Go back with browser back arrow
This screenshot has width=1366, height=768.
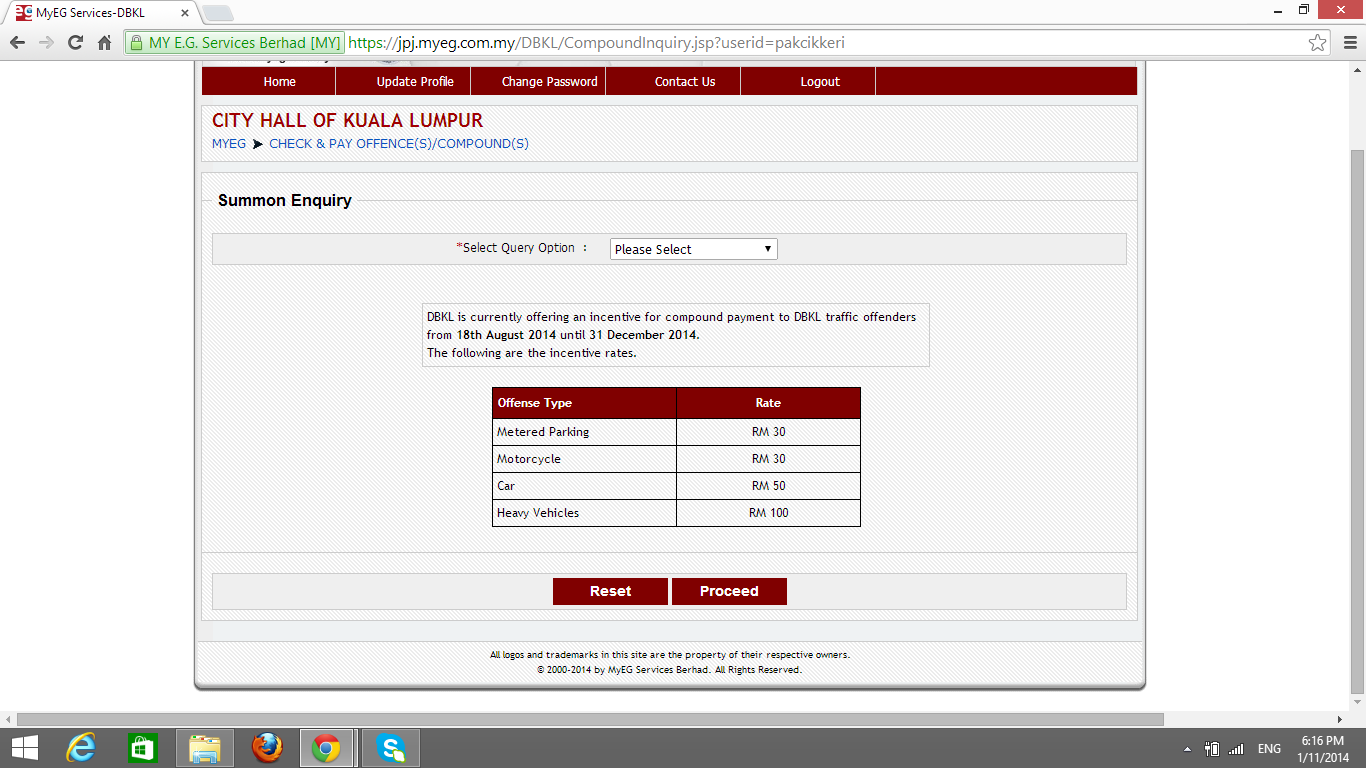coord(17,43)
